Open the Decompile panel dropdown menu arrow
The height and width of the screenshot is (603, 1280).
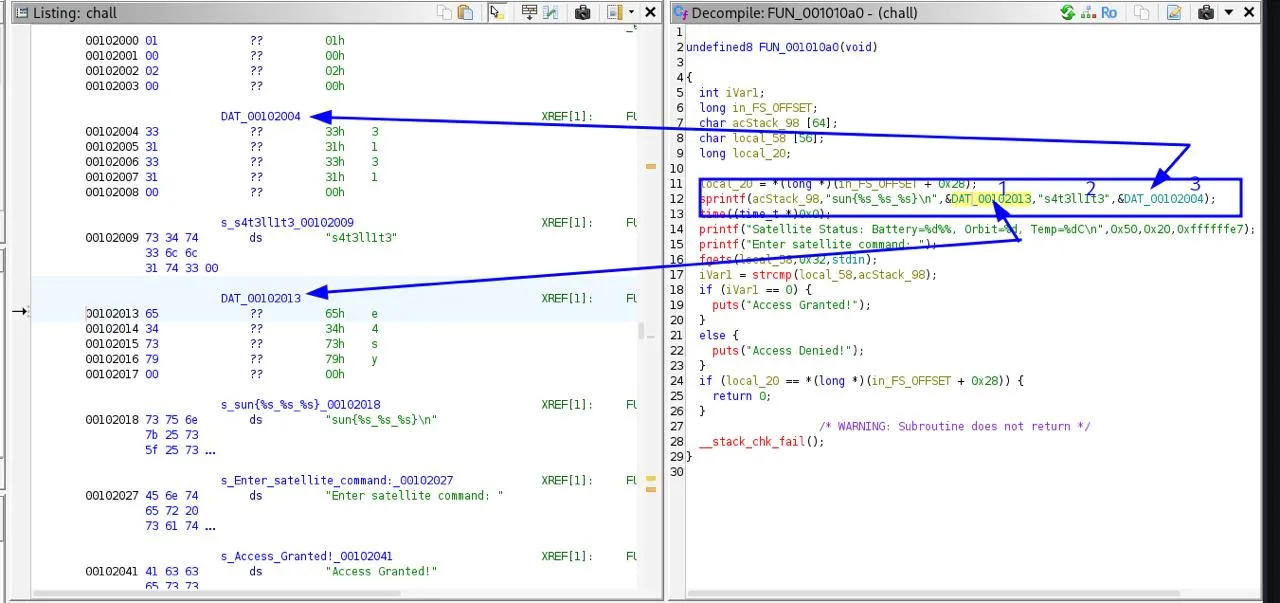(x=1229, y=13)
